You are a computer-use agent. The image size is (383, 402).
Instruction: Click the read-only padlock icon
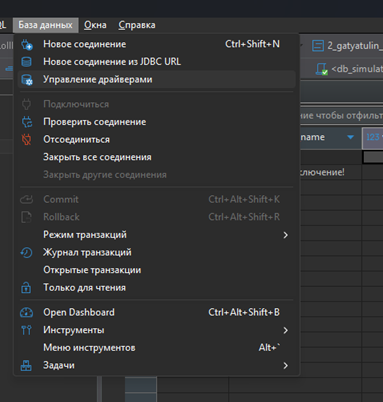tap(26, 287)
